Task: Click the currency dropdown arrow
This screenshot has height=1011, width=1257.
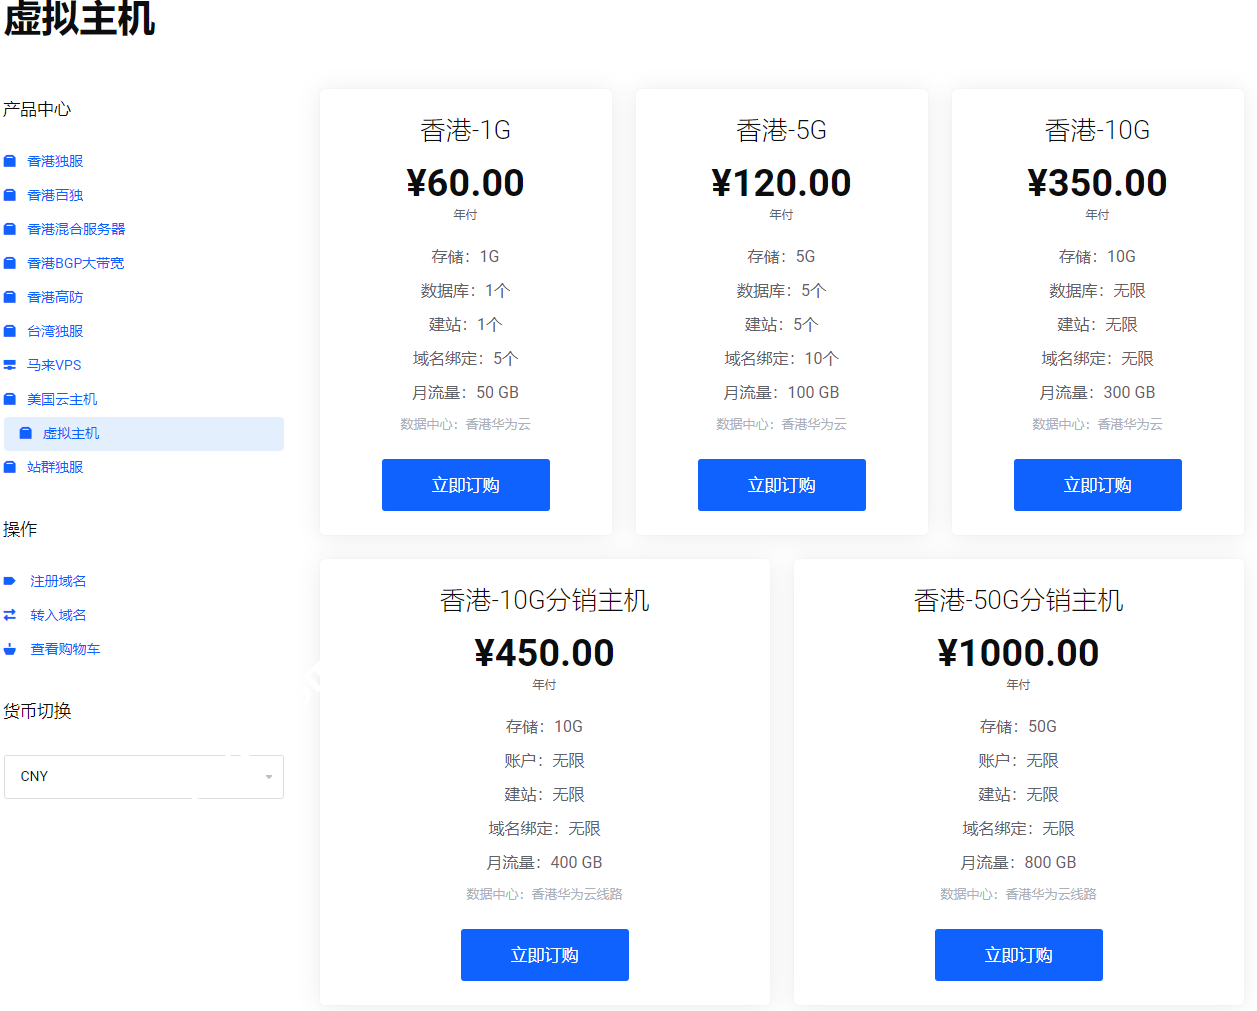Action: click(268, 777)
